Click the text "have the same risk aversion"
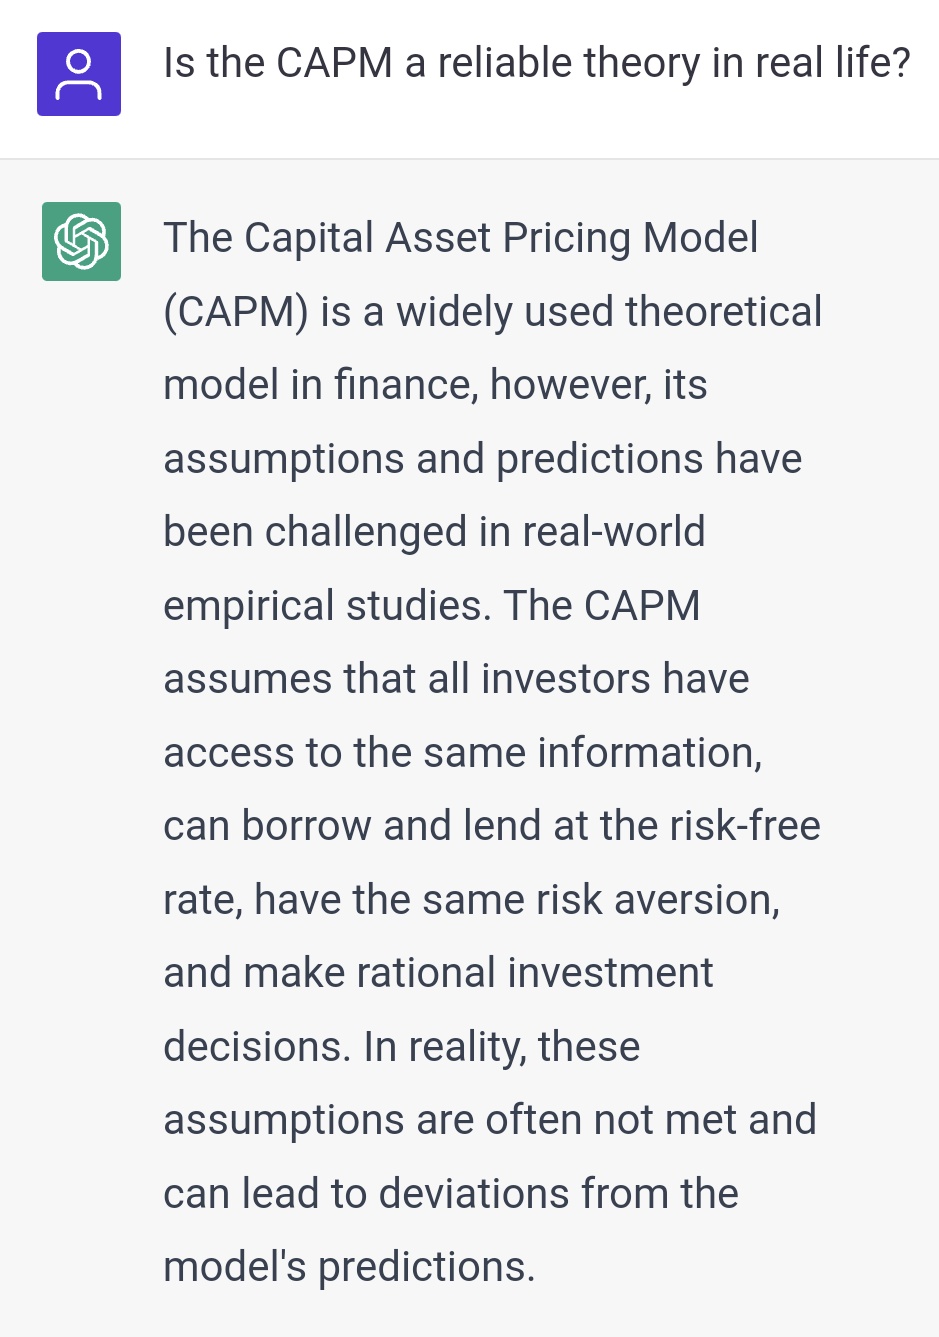 516,900
